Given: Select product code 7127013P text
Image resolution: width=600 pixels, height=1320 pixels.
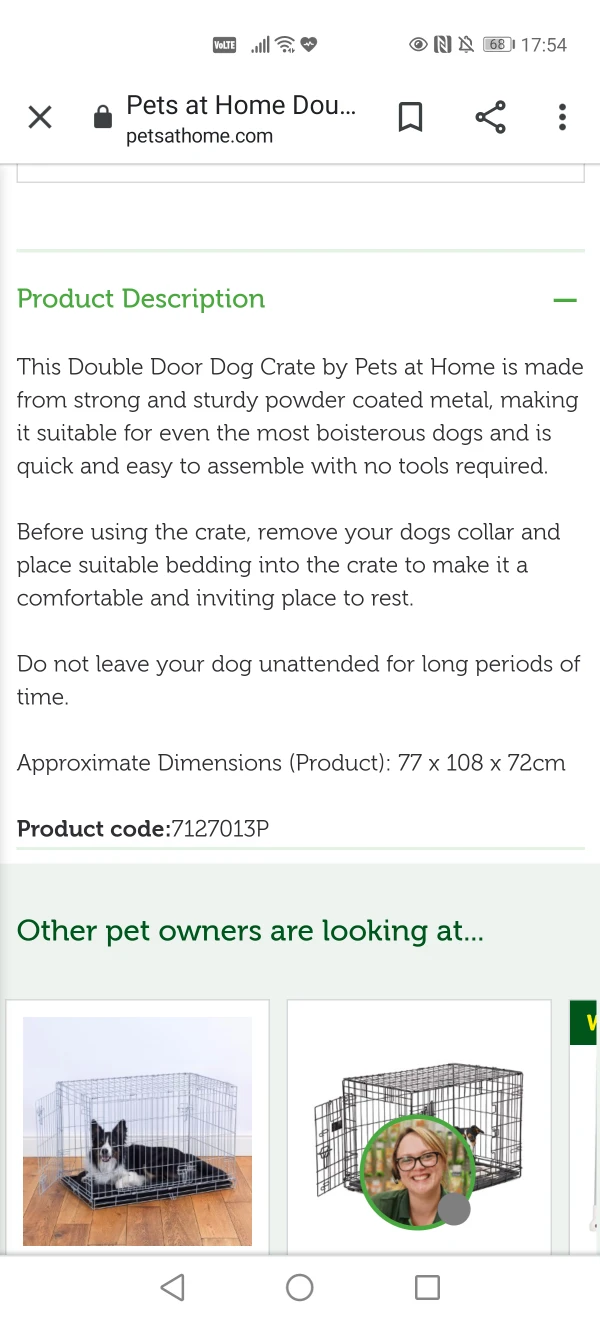Looking at the screenshot, I should [220, 829].
